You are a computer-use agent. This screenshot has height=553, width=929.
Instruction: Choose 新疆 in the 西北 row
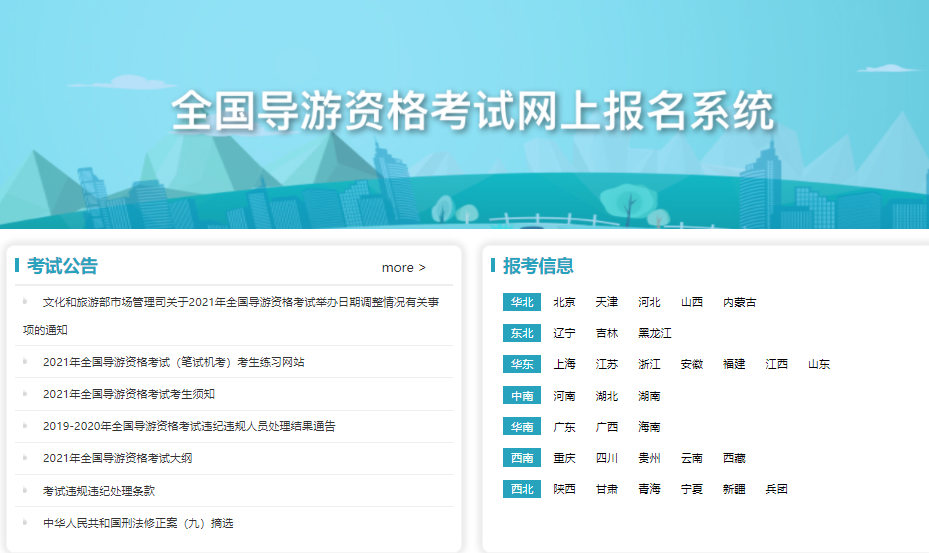[734, 489]
